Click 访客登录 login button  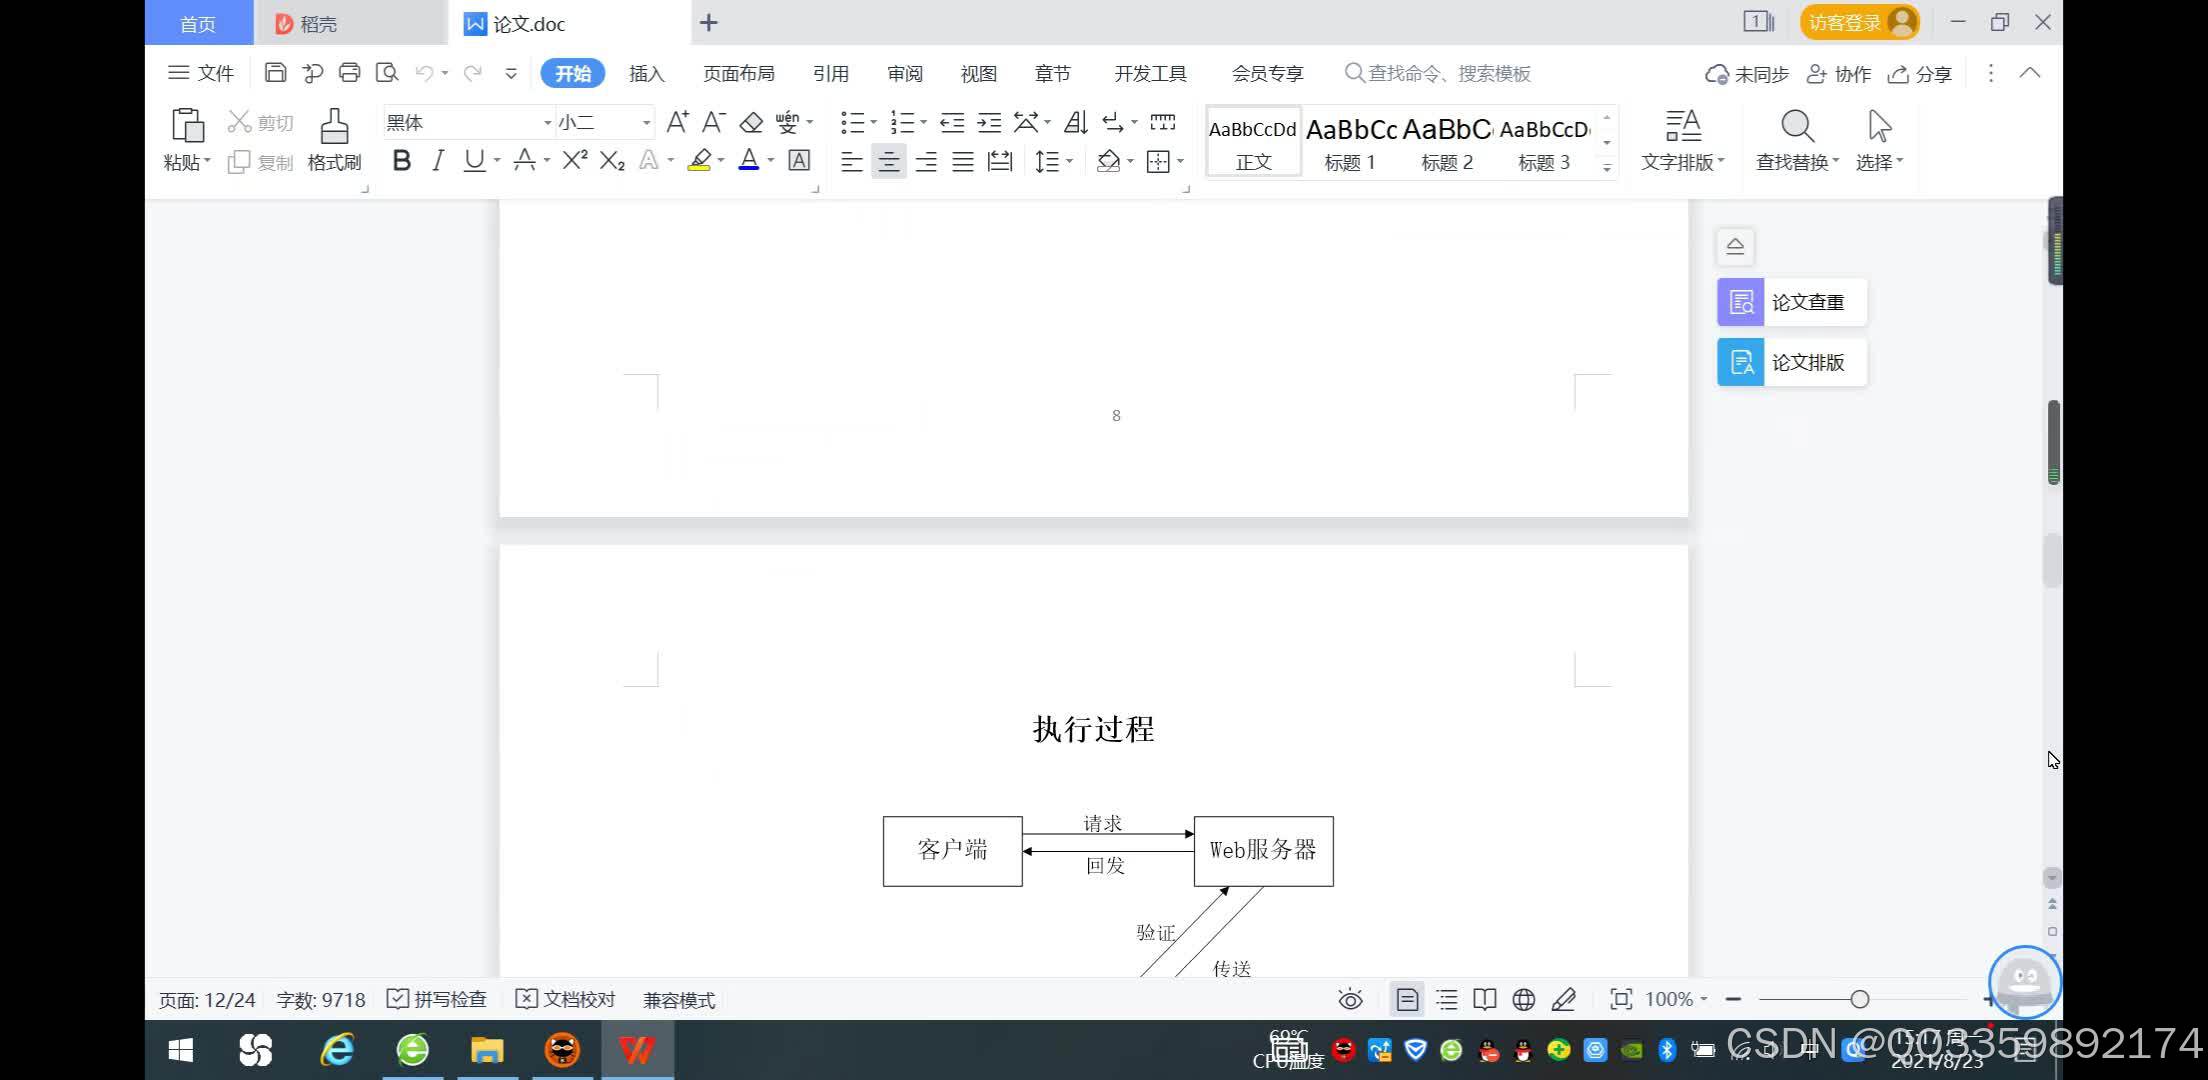point(1860,22)
